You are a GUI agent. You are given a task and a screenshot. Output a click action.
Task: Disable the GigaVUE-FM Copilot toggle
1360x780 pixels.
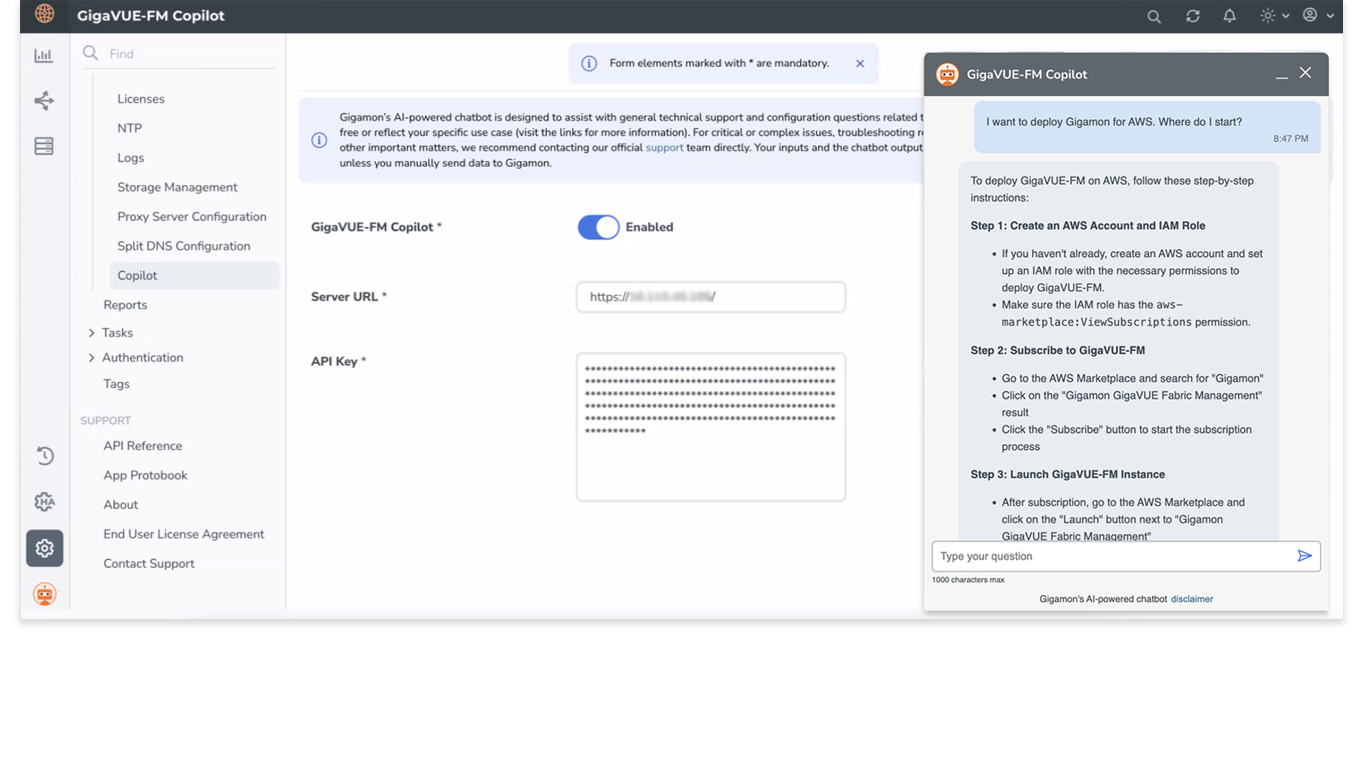(x=598, y=227)
